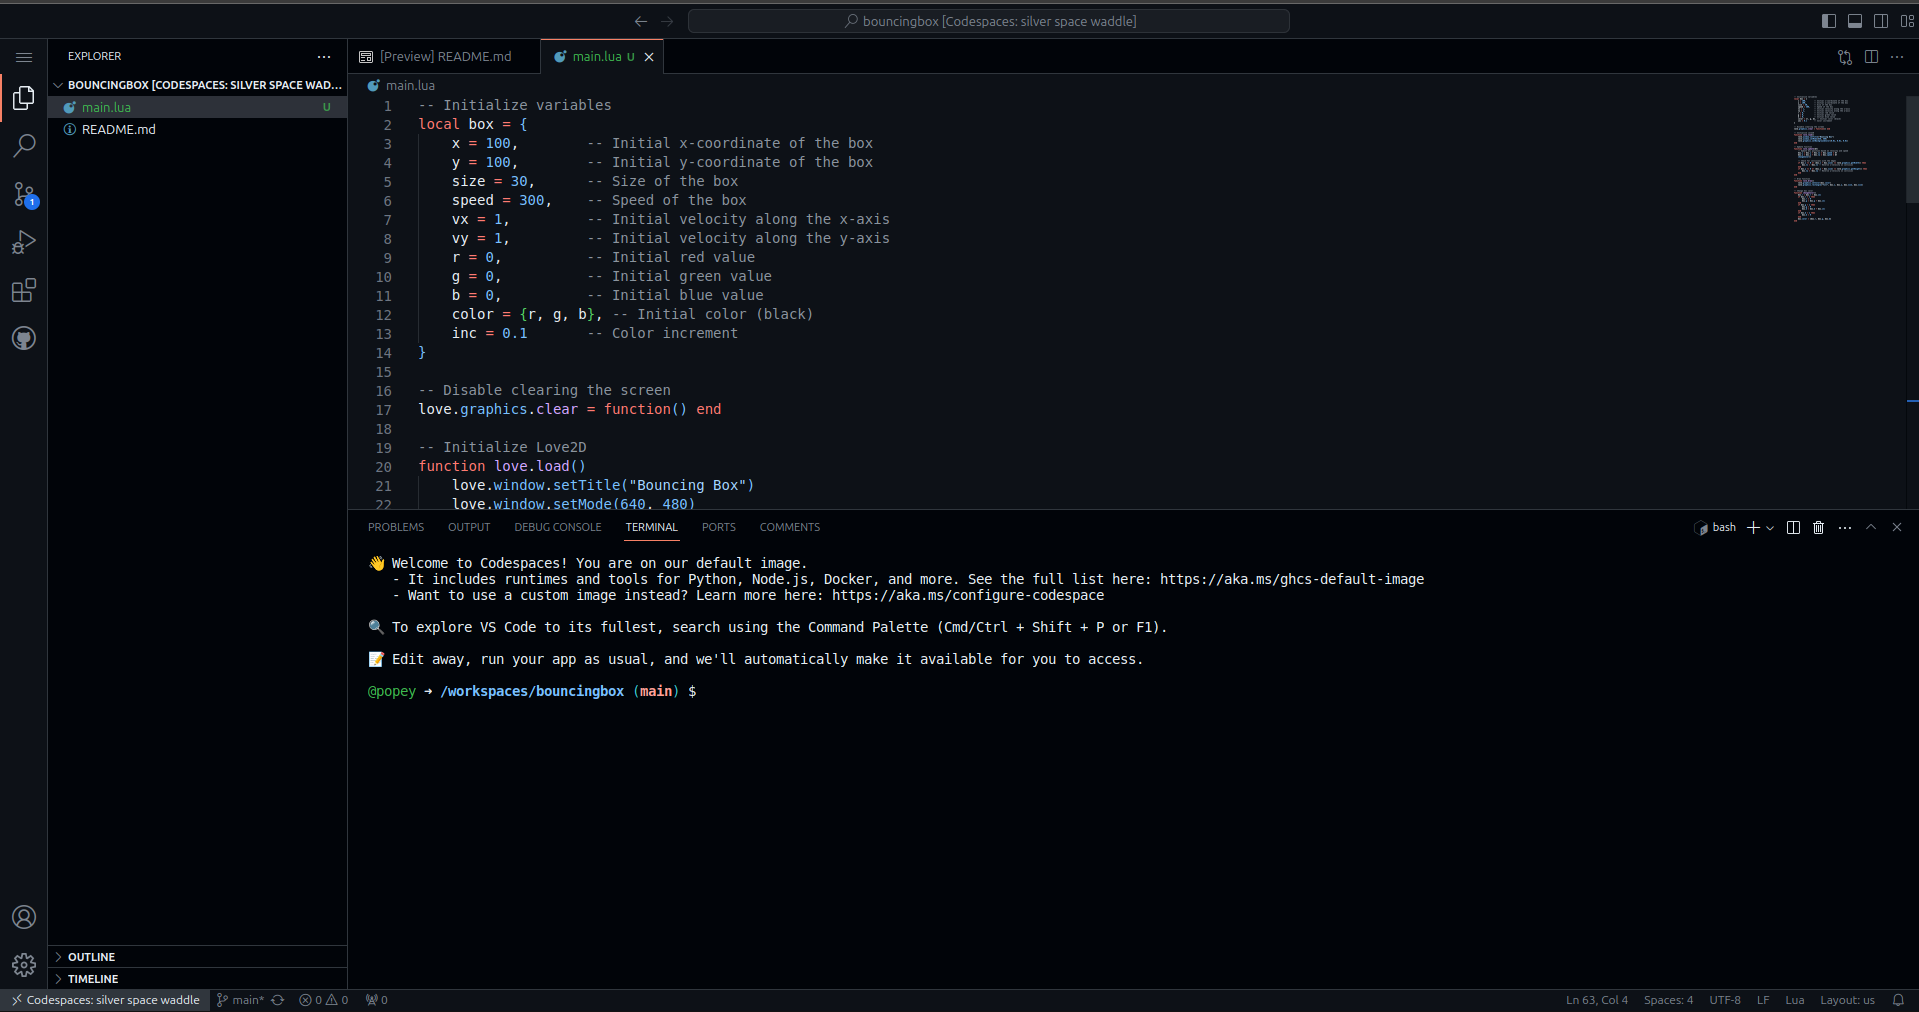The height and width of the screenshot is (1012, 1919).
Task: Show forwarded ports count in status bar
Action: point(377,1000)
